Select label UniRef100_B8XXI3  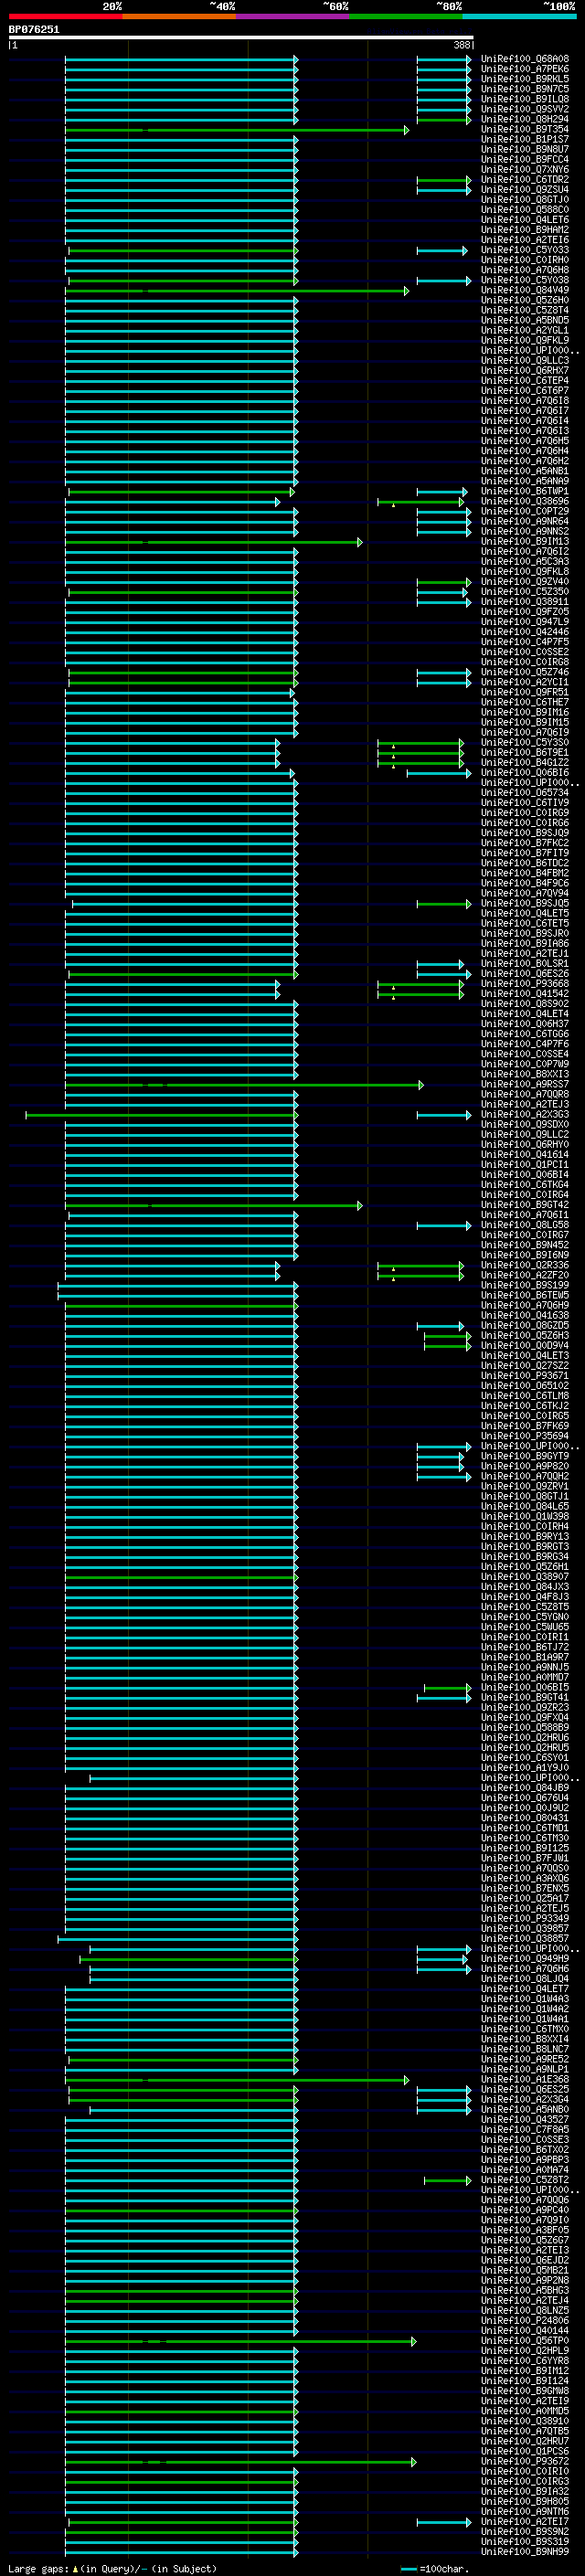[525, 1074]
